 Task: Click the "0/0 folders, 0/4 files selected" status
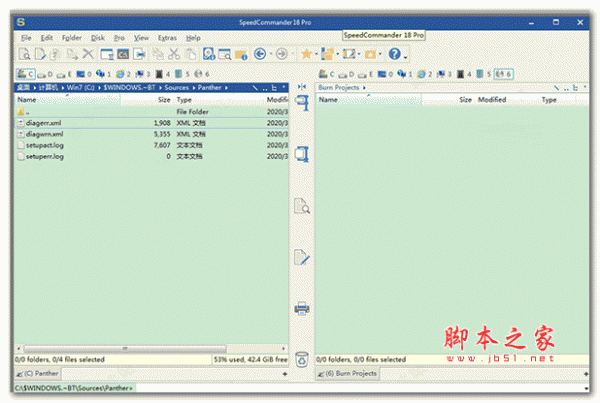pyautogui.click(x=60, y=359)
